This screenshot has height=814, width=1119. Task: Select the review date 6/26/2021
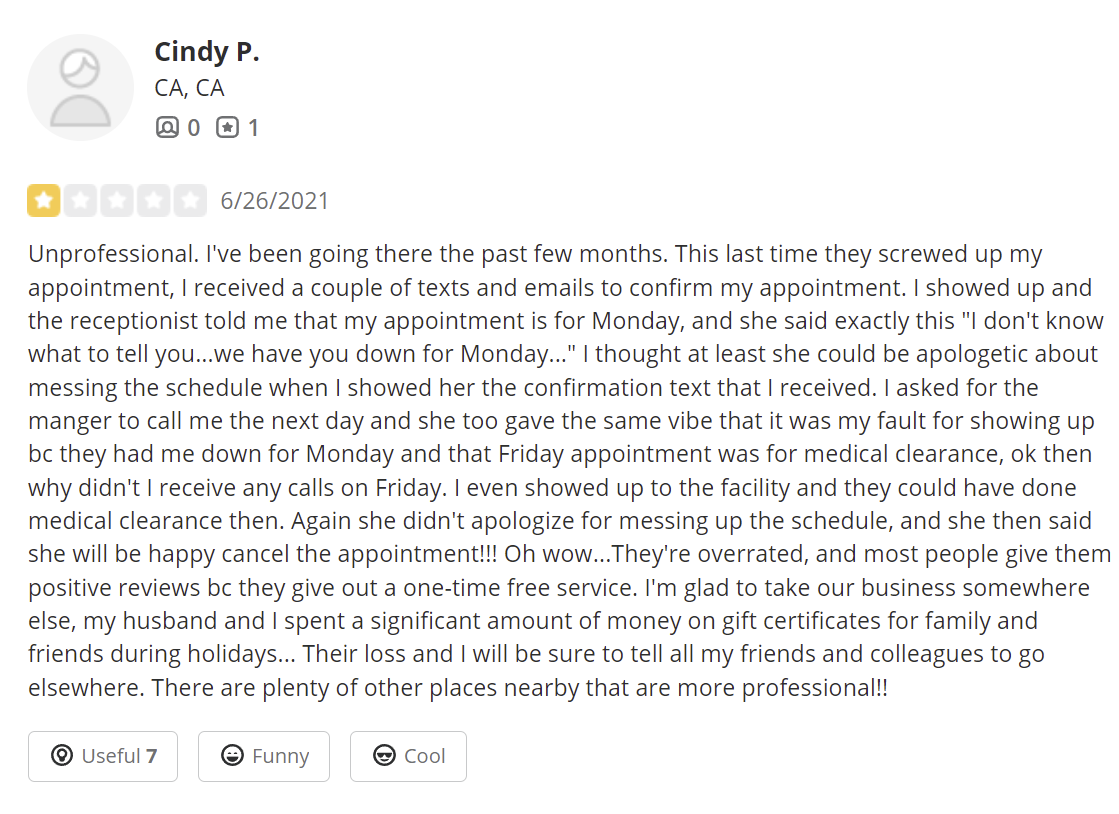[274, 201]
